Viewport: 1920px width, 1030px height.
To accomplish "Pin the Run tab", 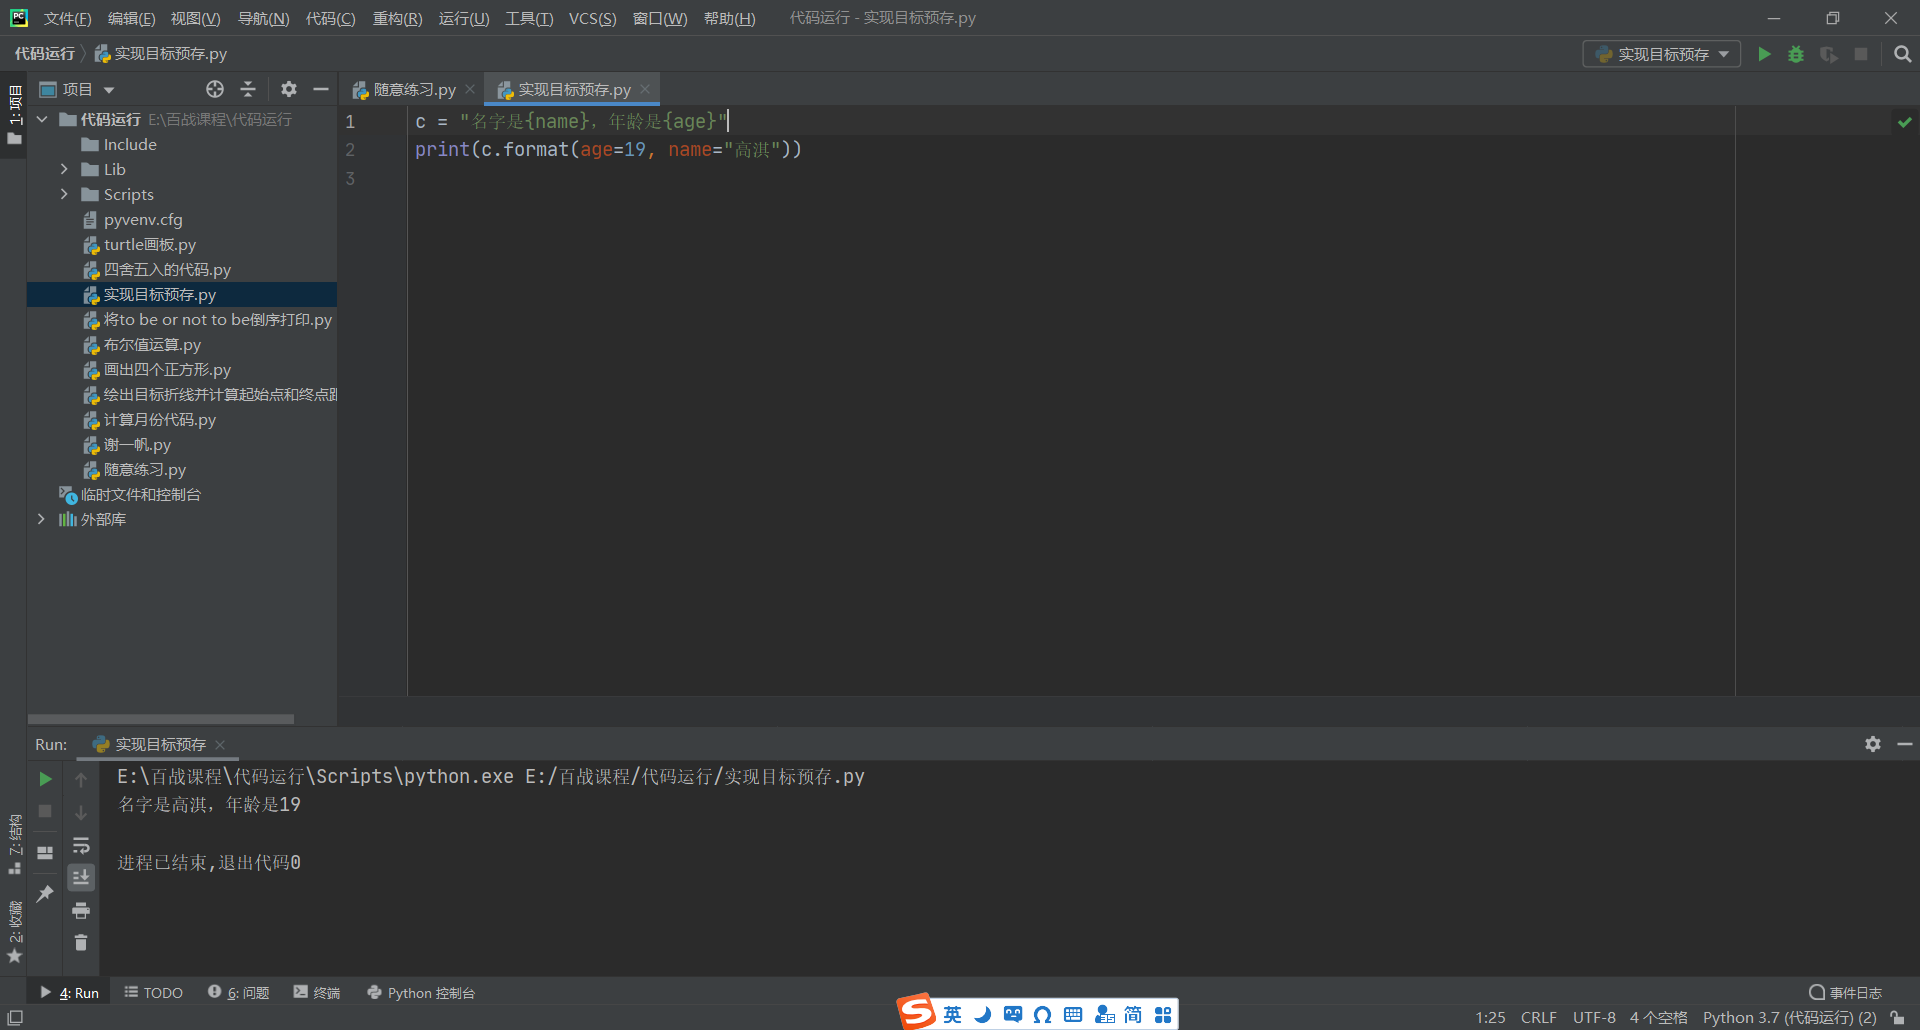I will click(x=45, y=893).
